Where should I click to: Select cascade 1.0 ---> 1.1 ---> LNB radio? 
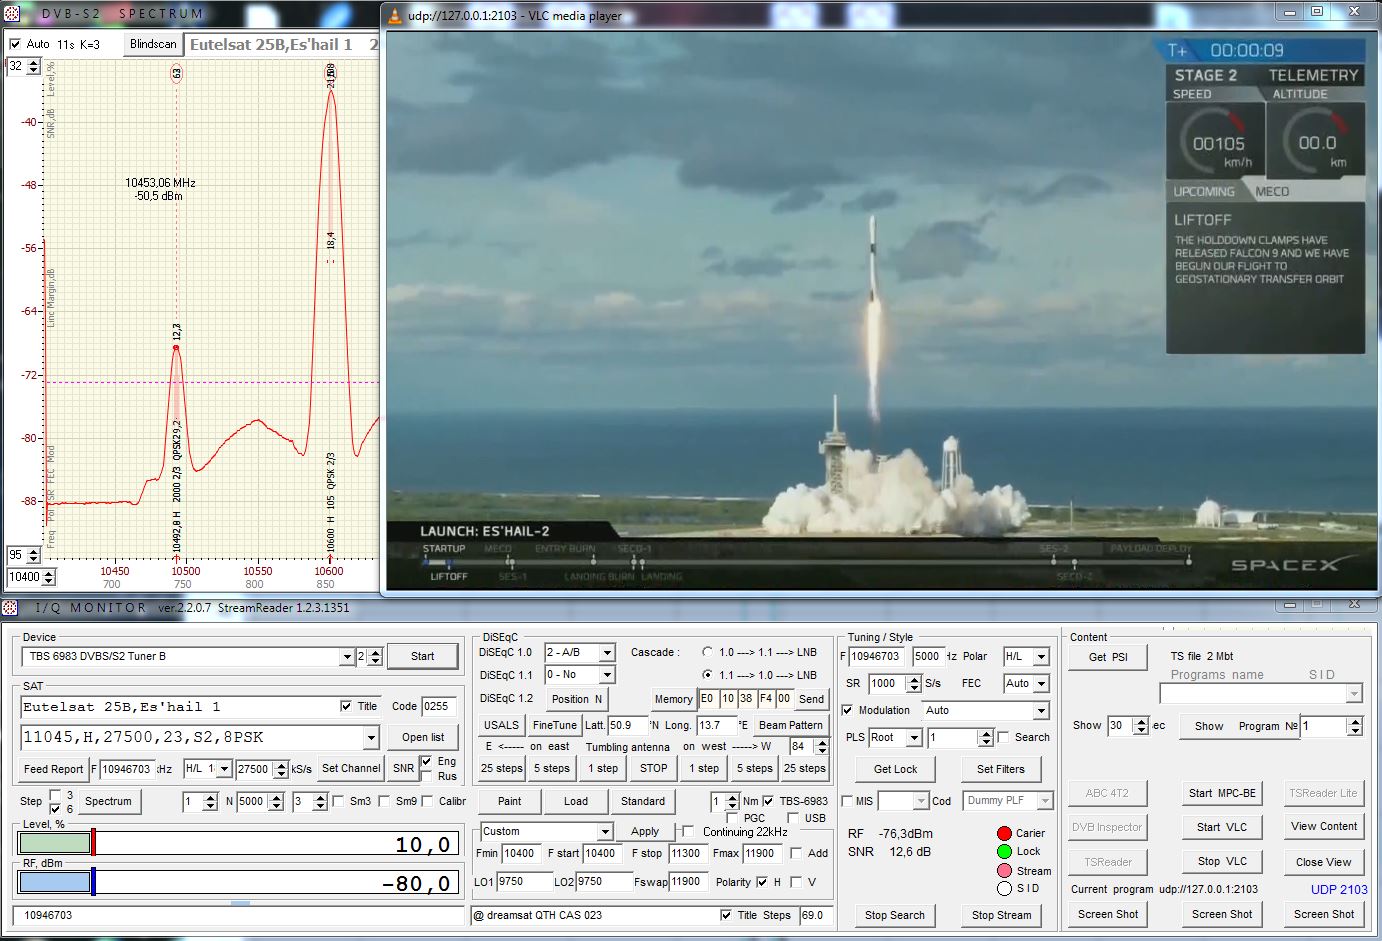point(707,652)
